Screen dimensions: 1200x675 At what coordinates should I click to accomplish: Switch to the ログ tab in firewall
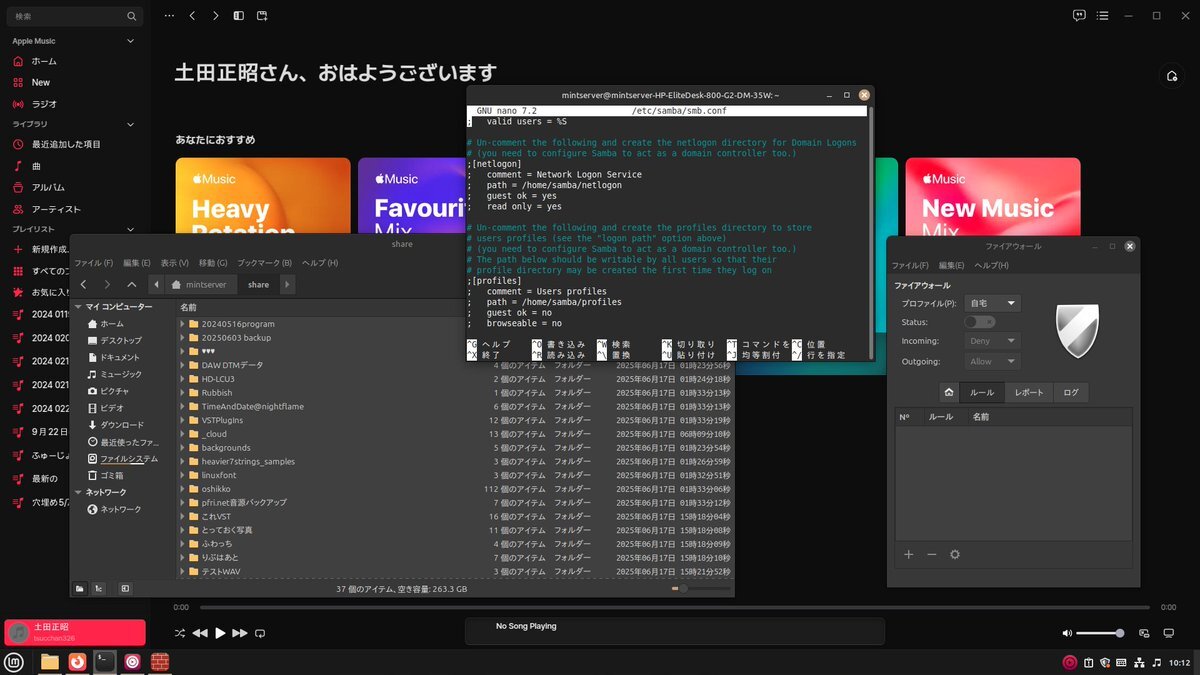pyautogui.click(x=1071, y=392)
